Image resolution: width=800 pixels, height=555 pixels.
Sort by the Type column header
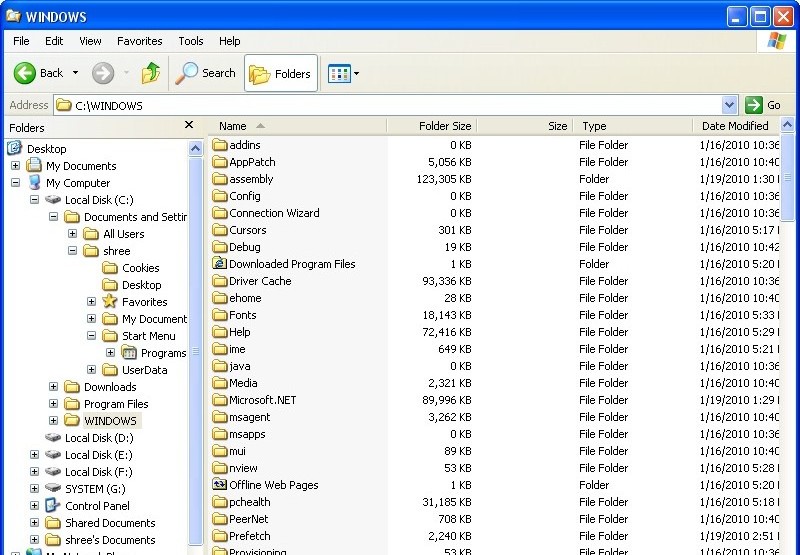633,126
